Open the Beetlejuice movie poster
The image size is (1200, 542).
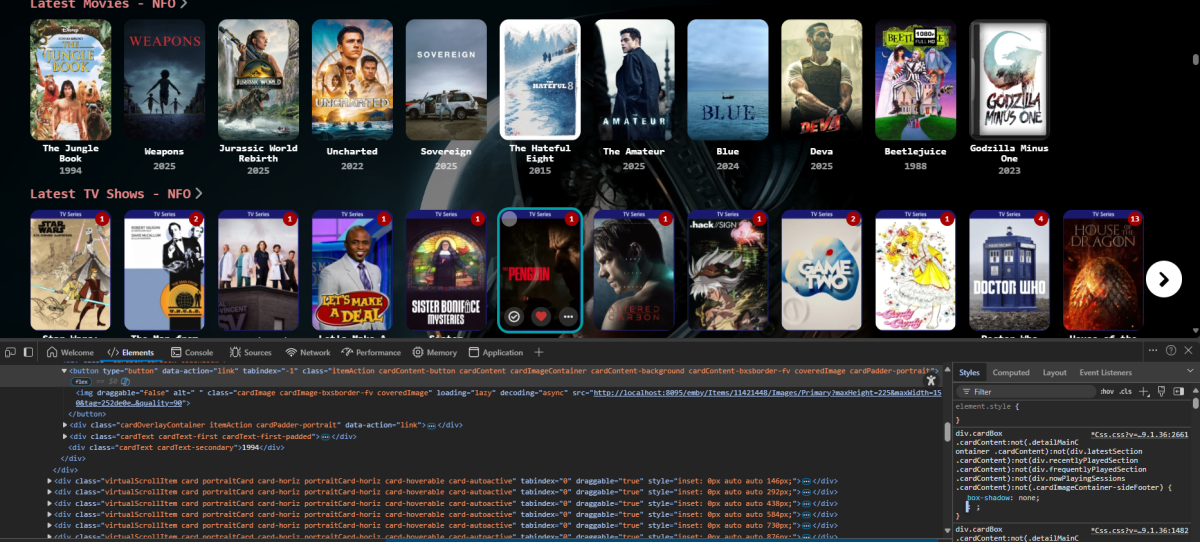[916, 79]
